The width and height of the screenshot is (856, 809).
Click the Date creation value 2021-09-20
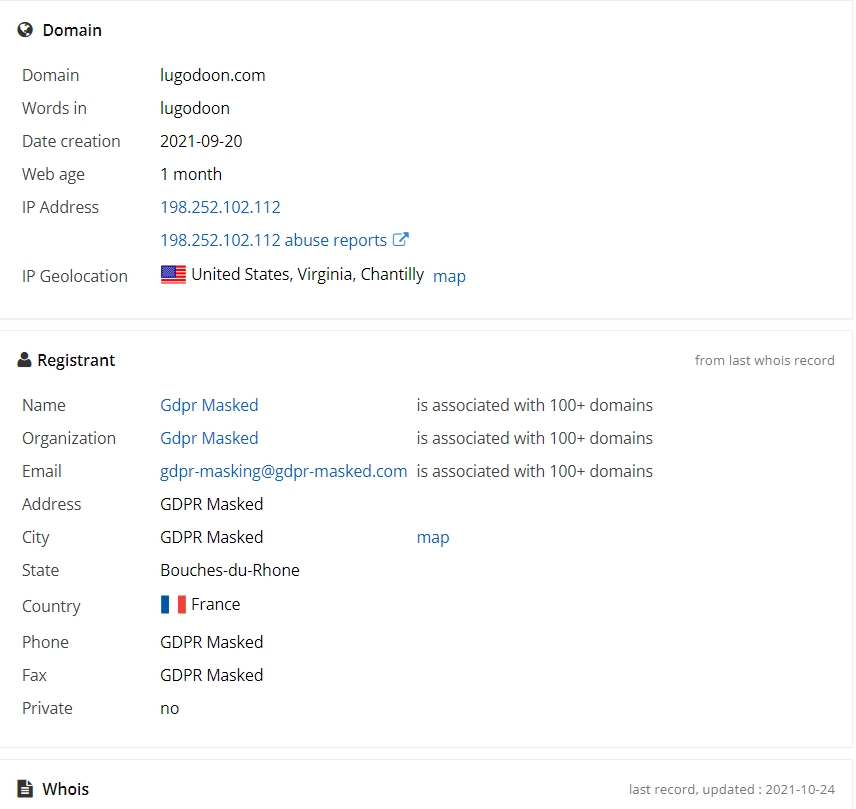pyautogui.click(x=201, y=141)
